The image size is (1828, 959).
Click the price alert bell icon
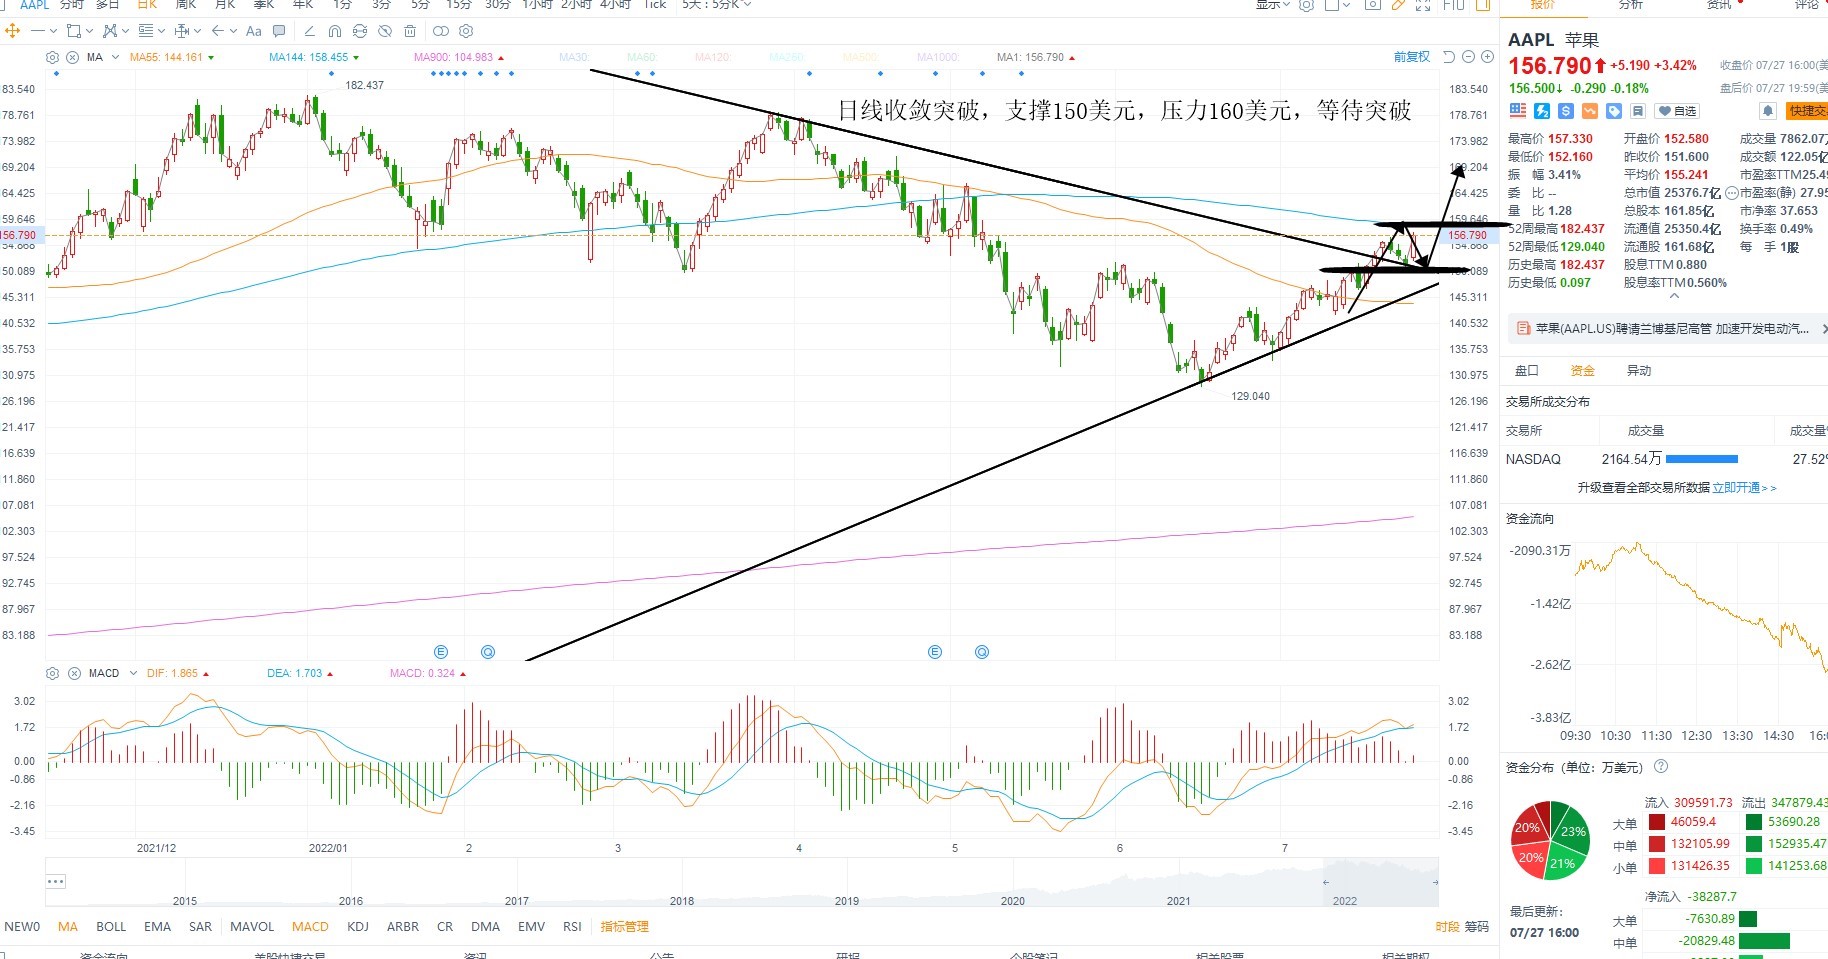click(x=1768, y=111)
